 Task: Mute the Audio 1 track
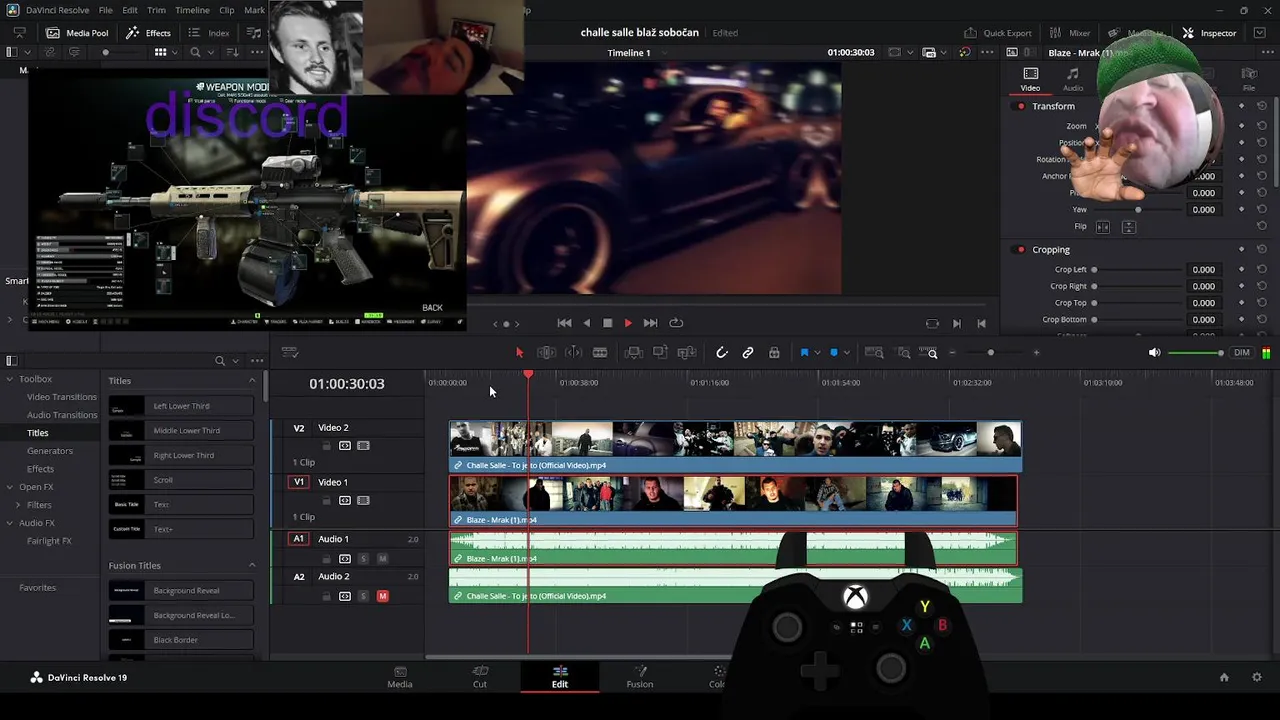(x=382, y=558)
